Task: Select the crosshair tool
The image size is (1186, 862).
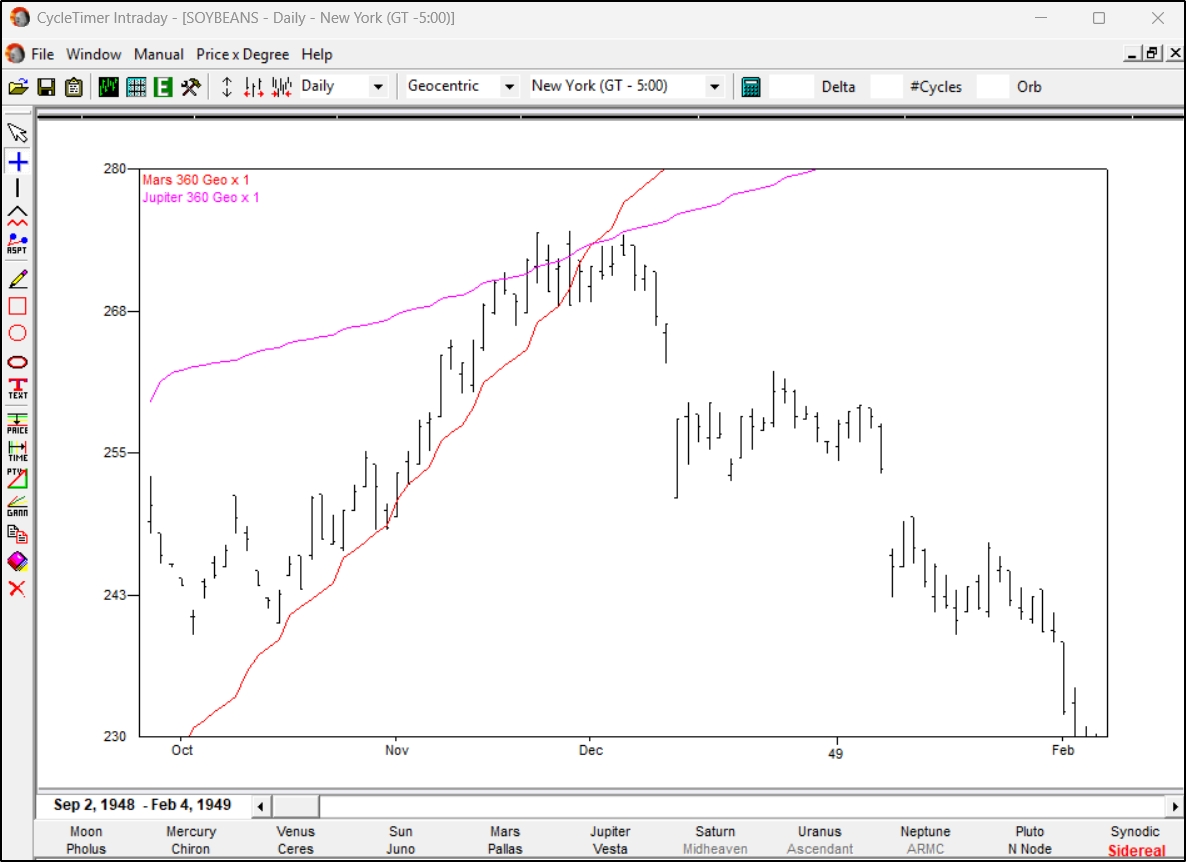Action: pyautogui.click(x=16, y=160)
